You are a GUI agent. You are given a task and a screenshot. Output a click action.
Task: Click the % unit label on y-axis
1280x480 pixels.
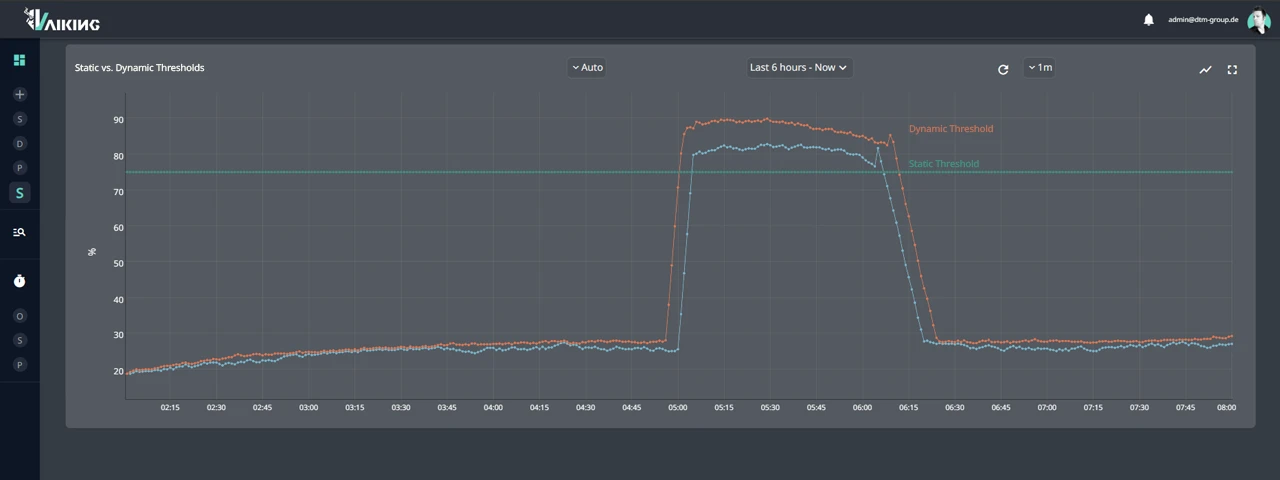click(x=92, y=252)
